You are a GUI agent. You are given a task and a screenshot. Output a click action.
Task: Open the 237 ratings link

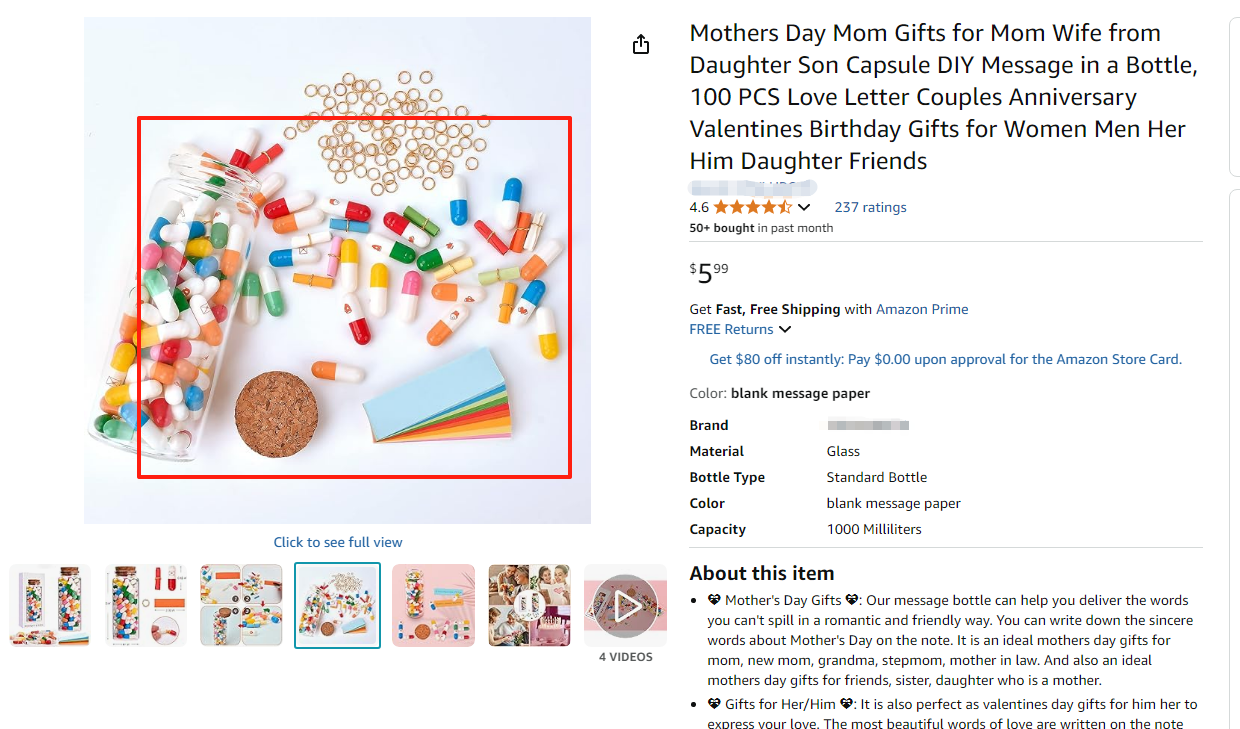870,207
